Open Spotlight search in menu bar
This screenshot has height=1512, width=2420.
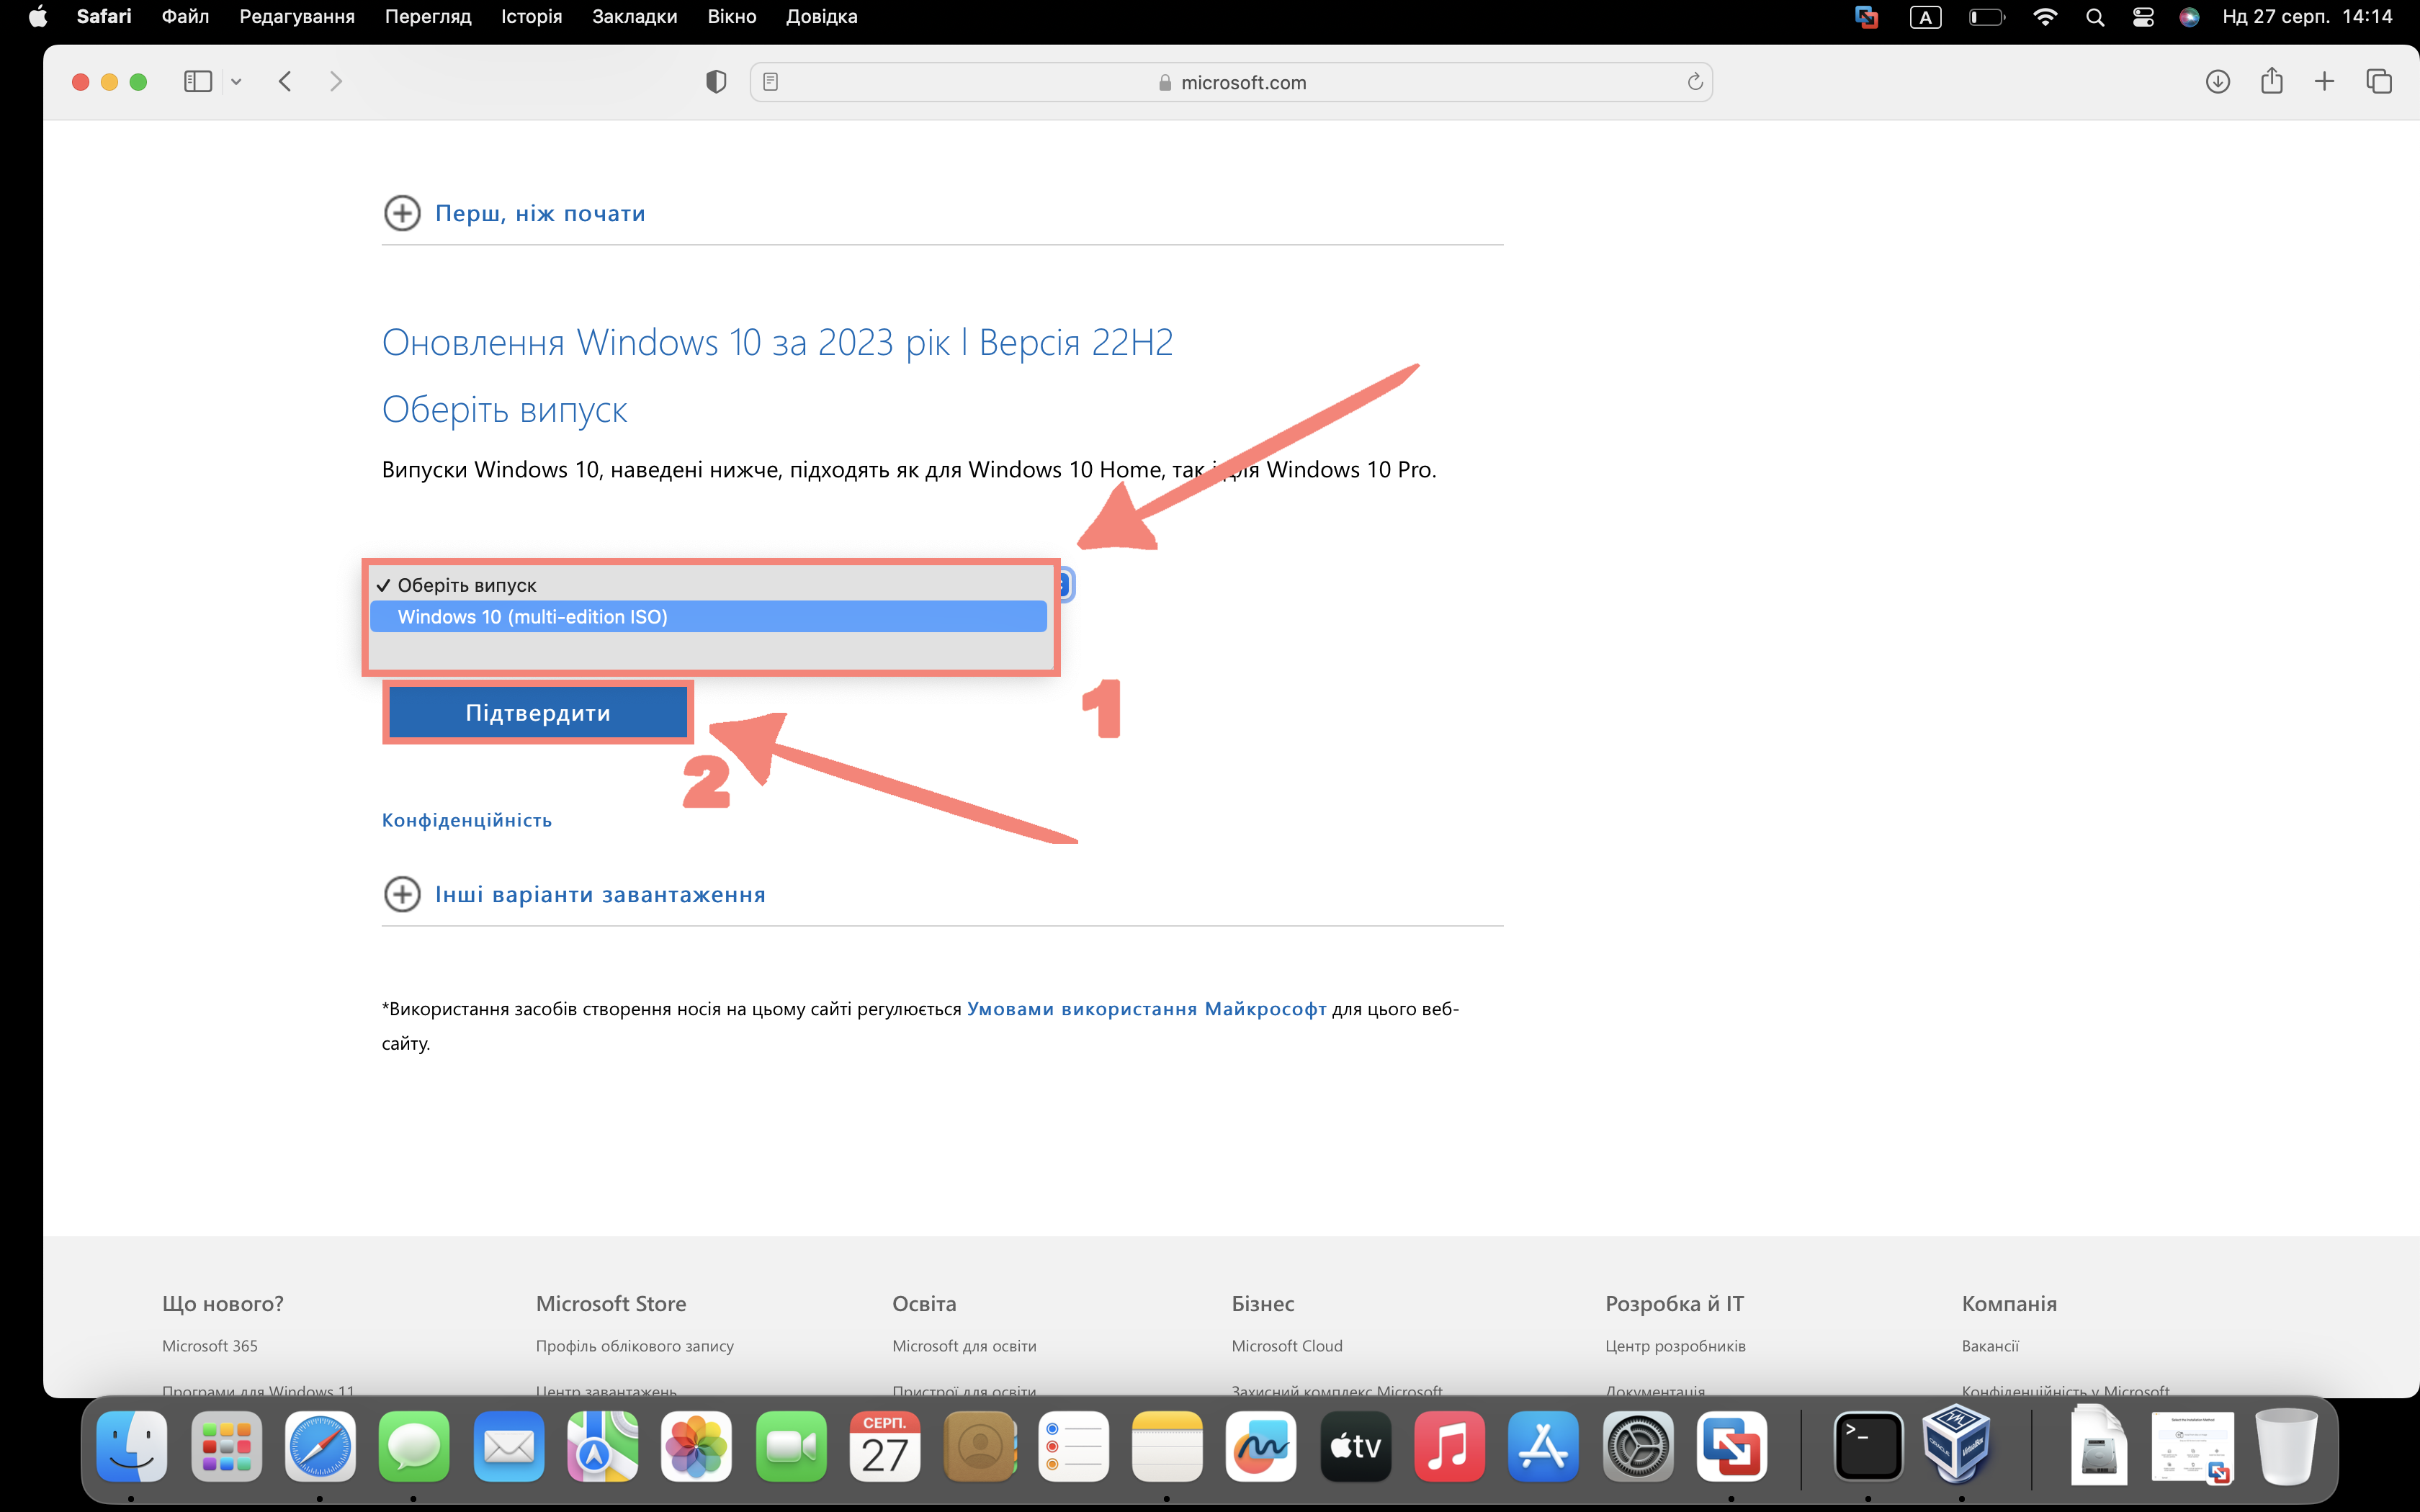coord(2095,17)
